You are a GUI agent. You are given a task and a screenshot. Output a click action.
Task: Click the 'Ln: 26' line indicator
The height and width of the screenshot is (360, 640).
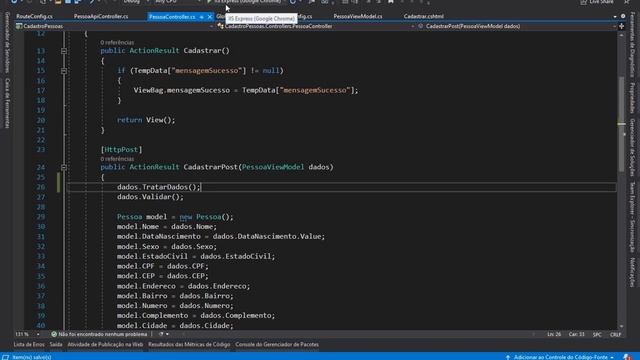554,335
